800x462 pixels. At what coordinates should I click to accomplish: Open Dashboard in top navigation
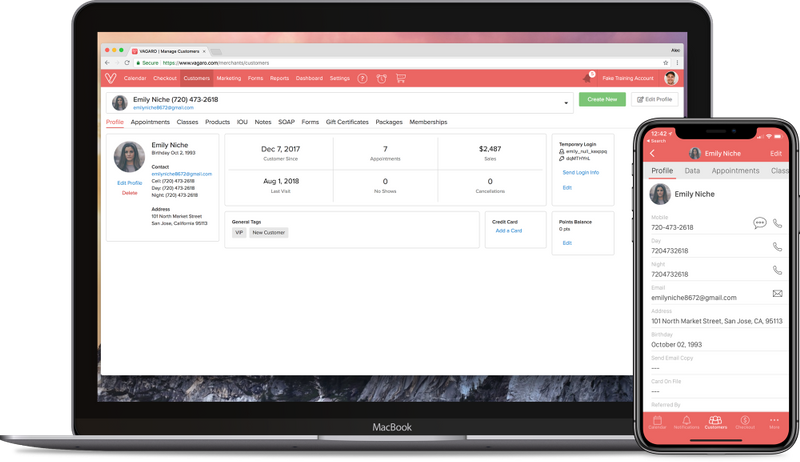309,78
